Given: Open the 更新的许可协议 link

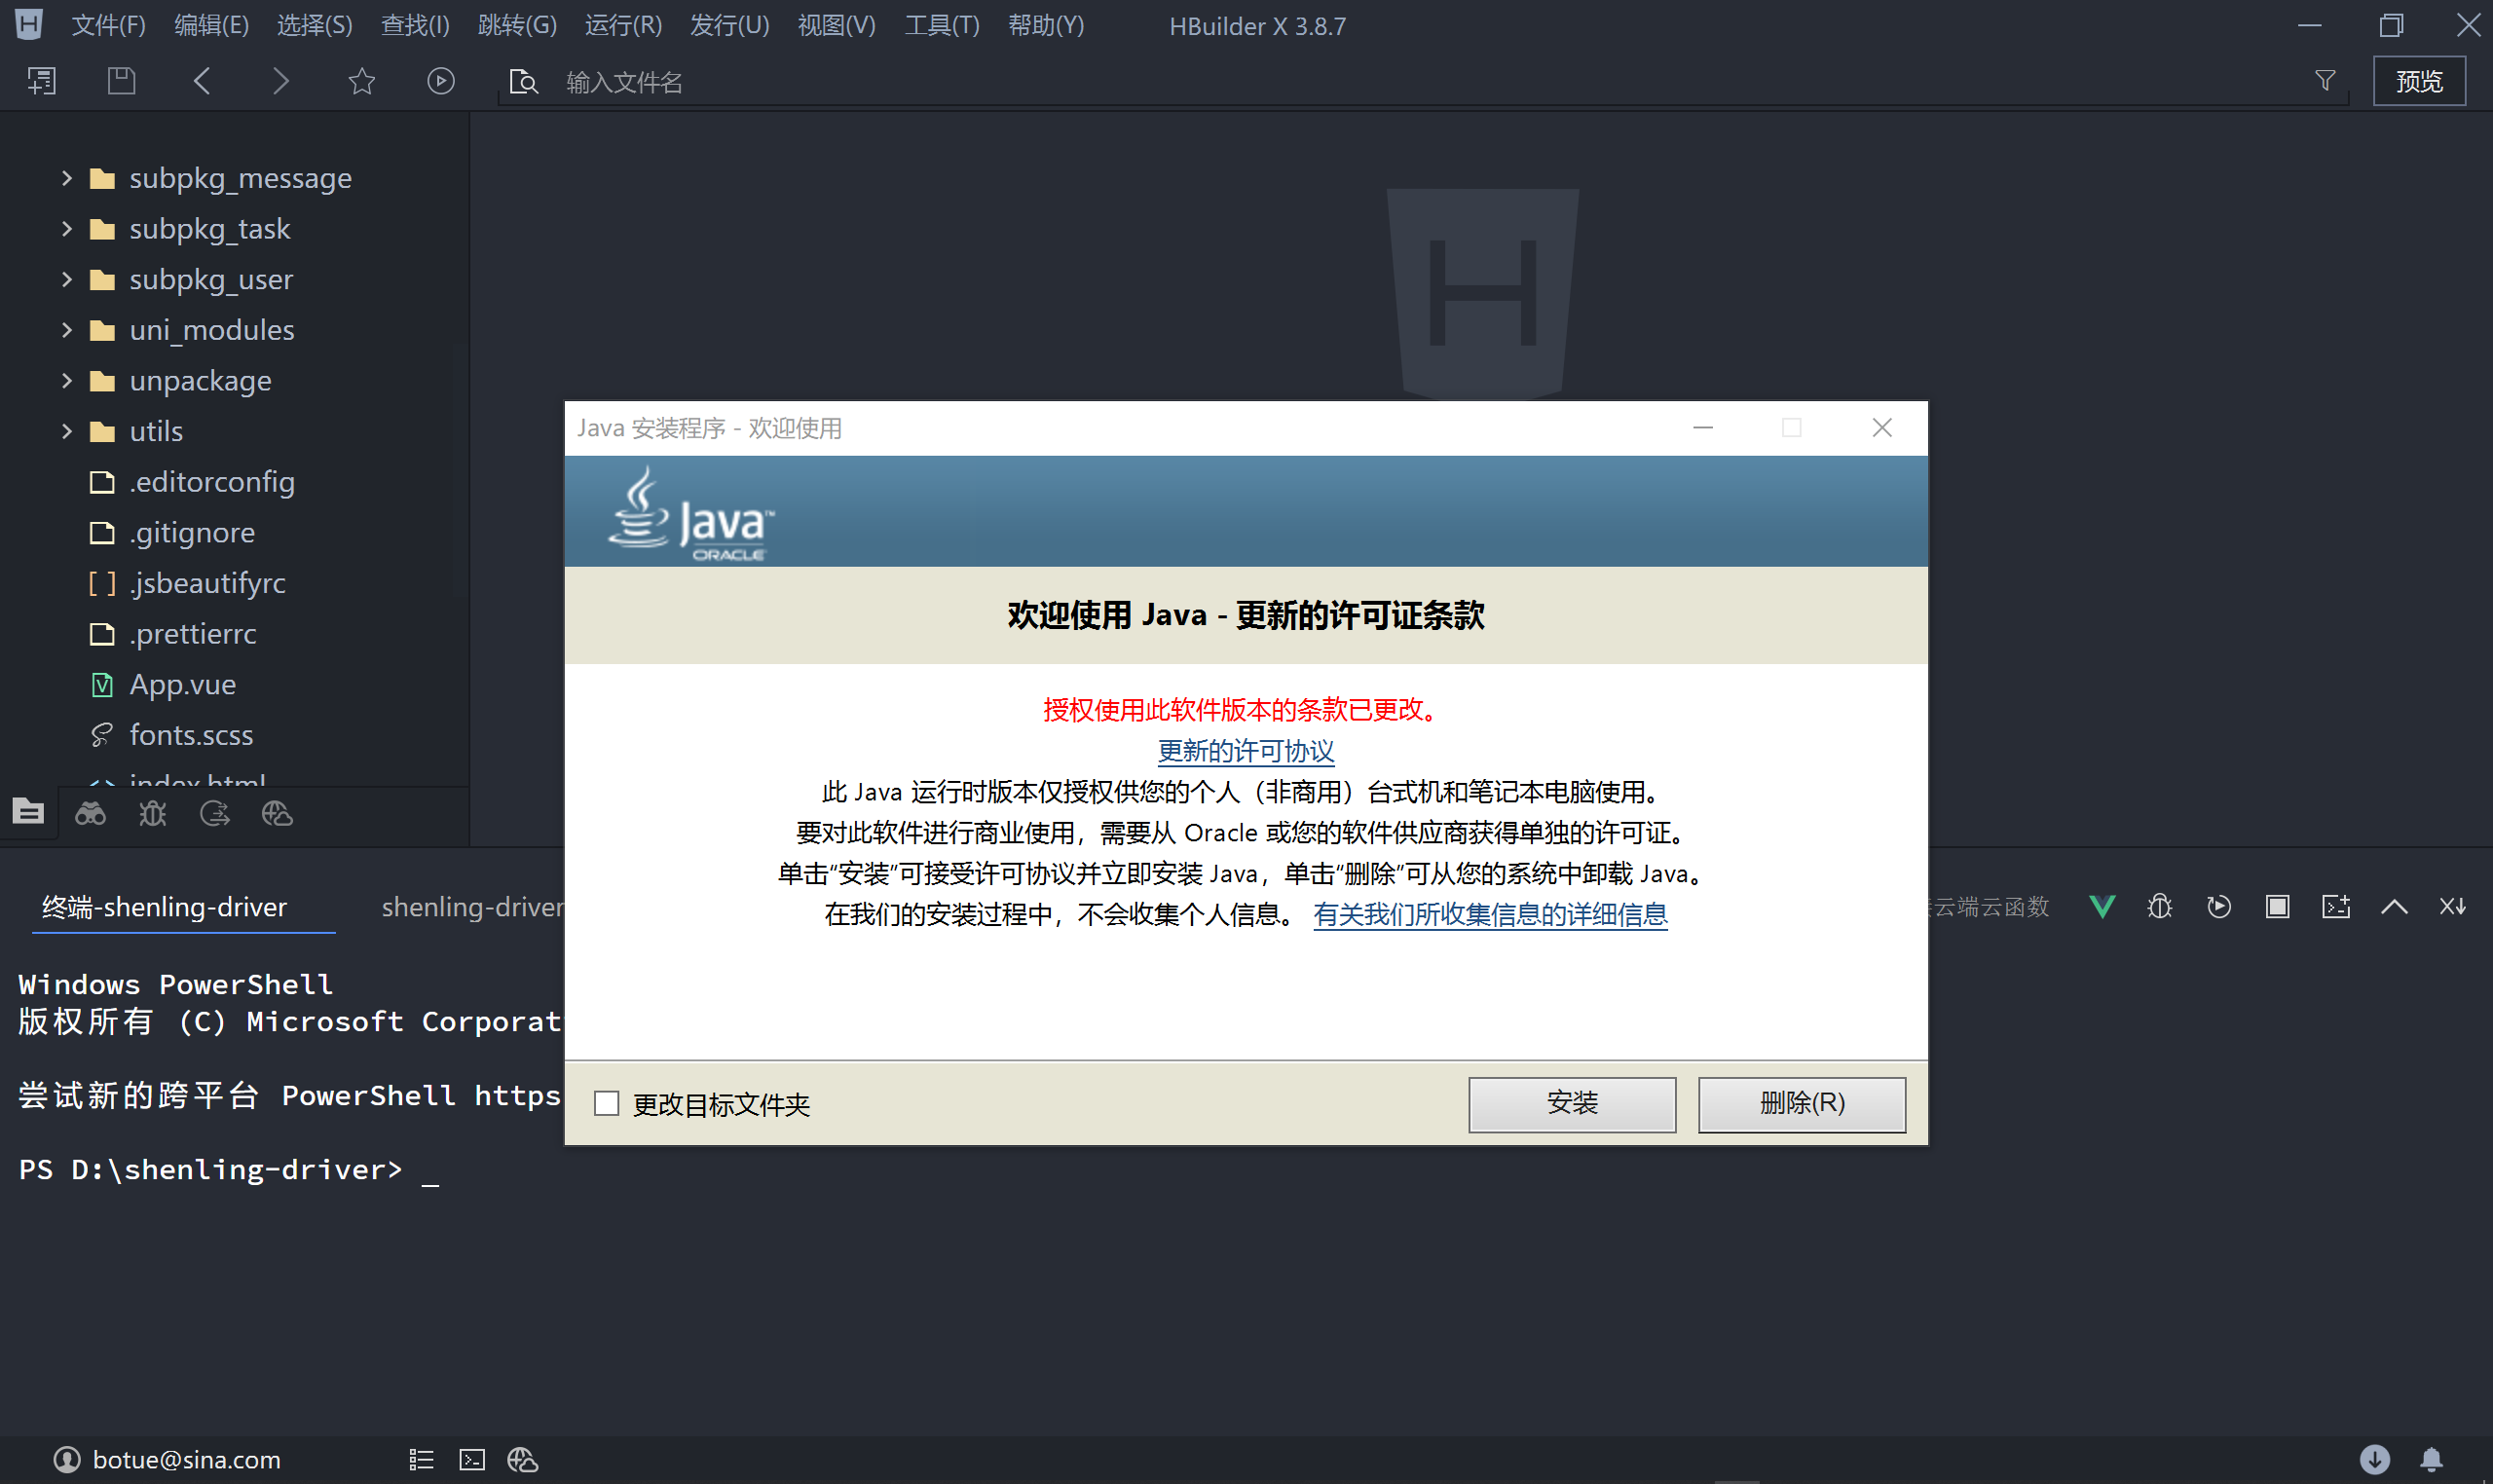Looking at the screenshot, I should coord(1245,750).
